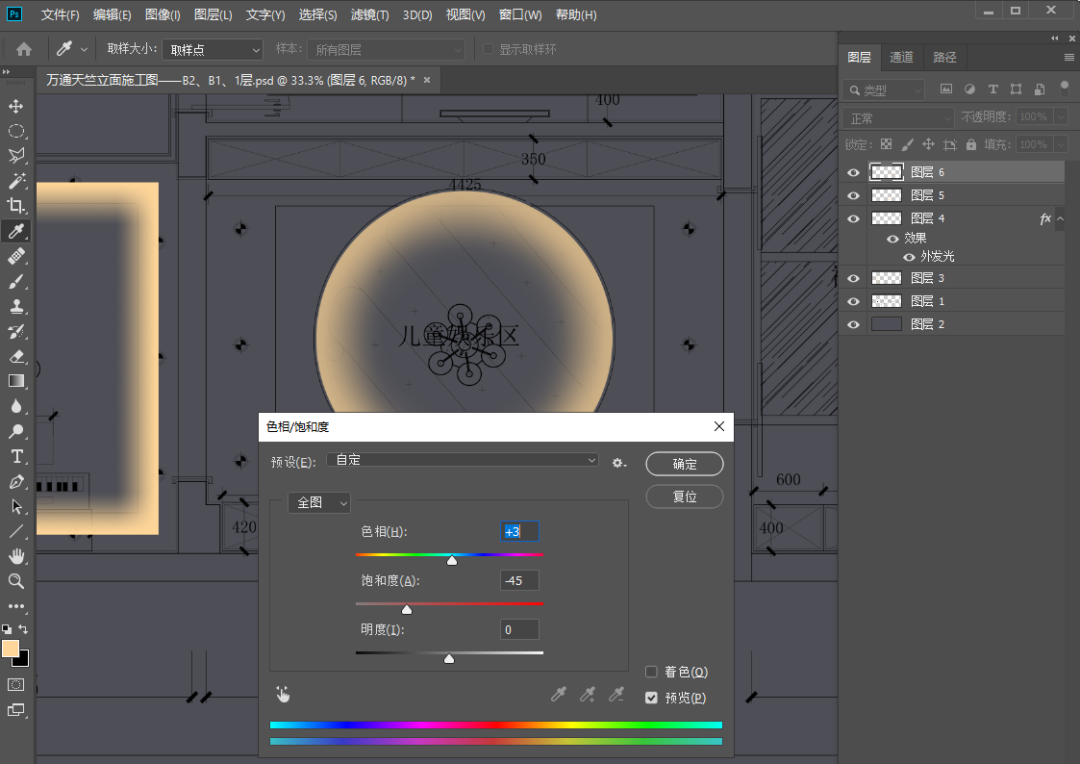Hide layer 图层 1

[x=853, y=301]
